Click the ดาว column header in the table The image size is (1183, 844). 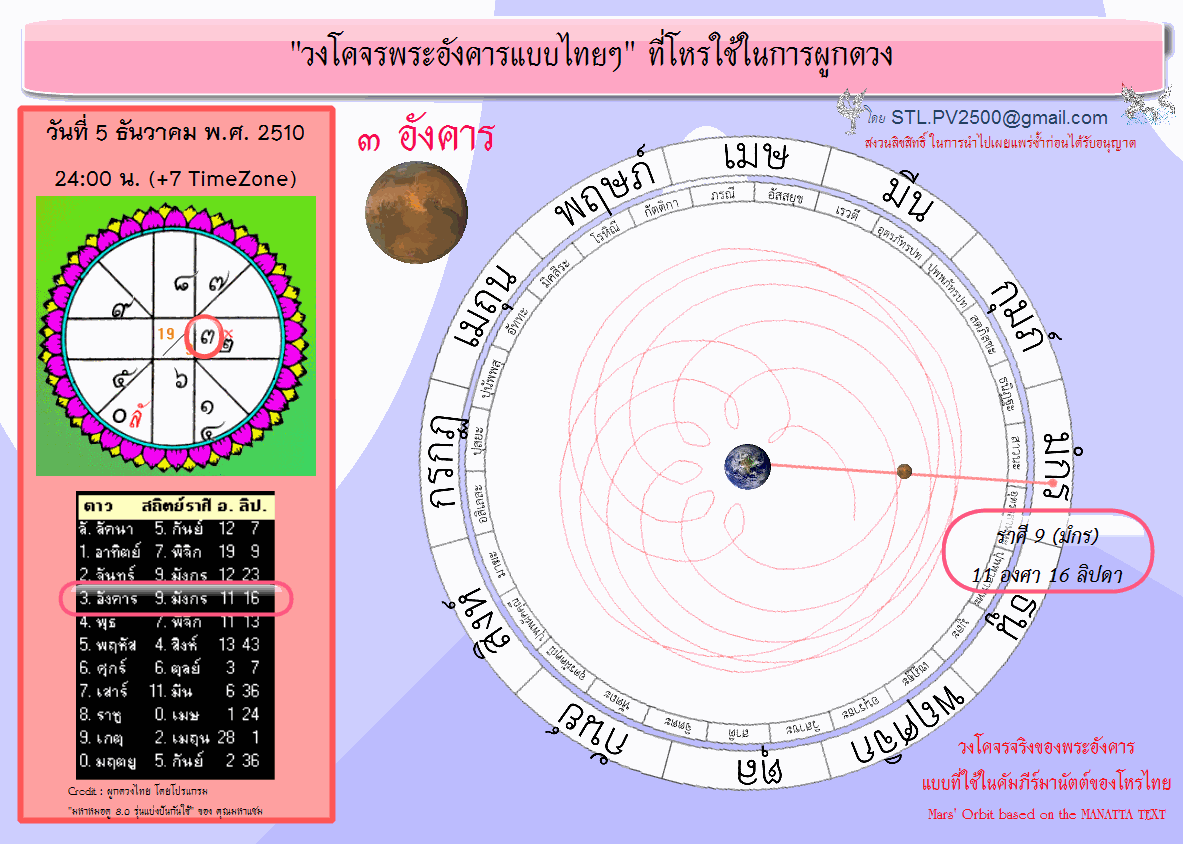click(x=98, y=505)
